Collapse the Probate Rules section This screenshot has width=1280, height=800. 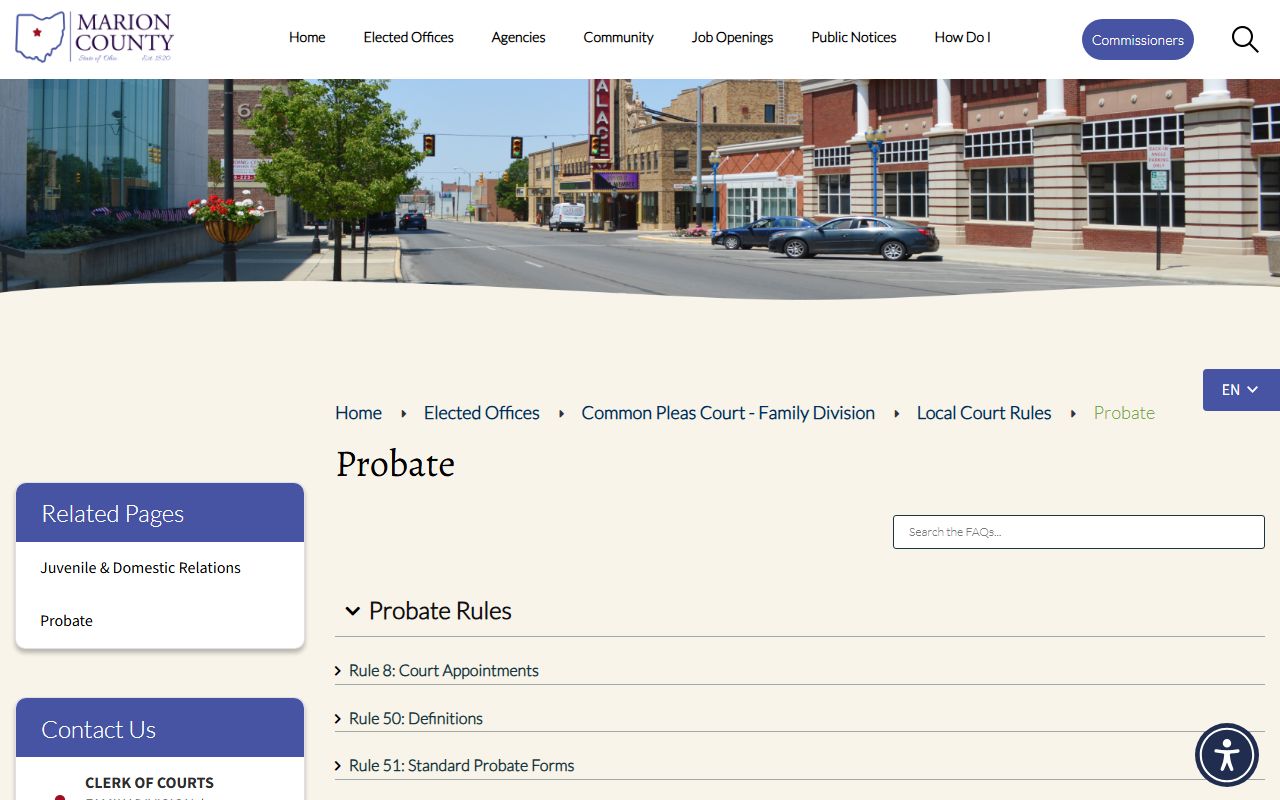coord(428,611)
